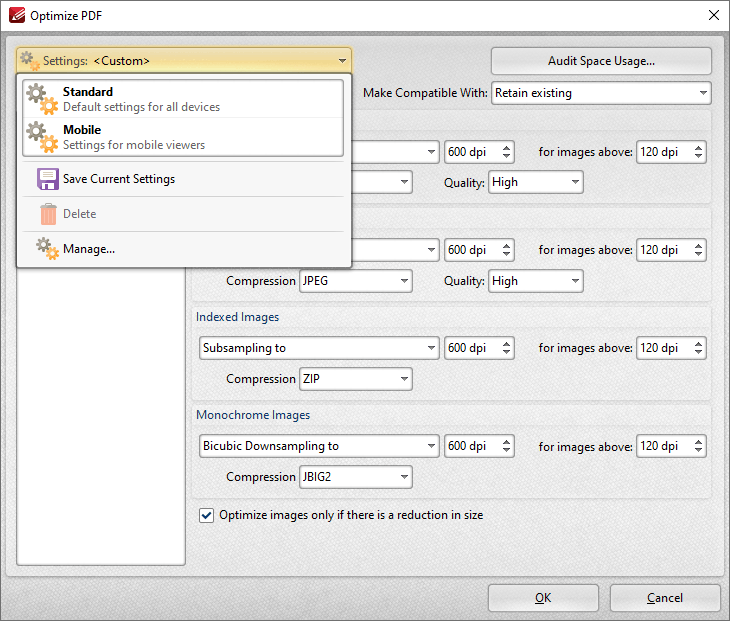Open Manage... settings presets
This screenshot has height=621, width=730.
(183, 249)
